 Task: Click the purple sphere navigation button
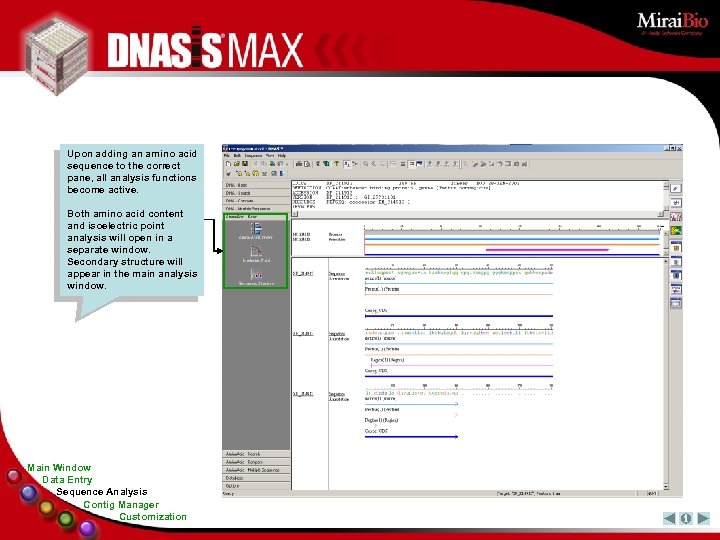87,529
